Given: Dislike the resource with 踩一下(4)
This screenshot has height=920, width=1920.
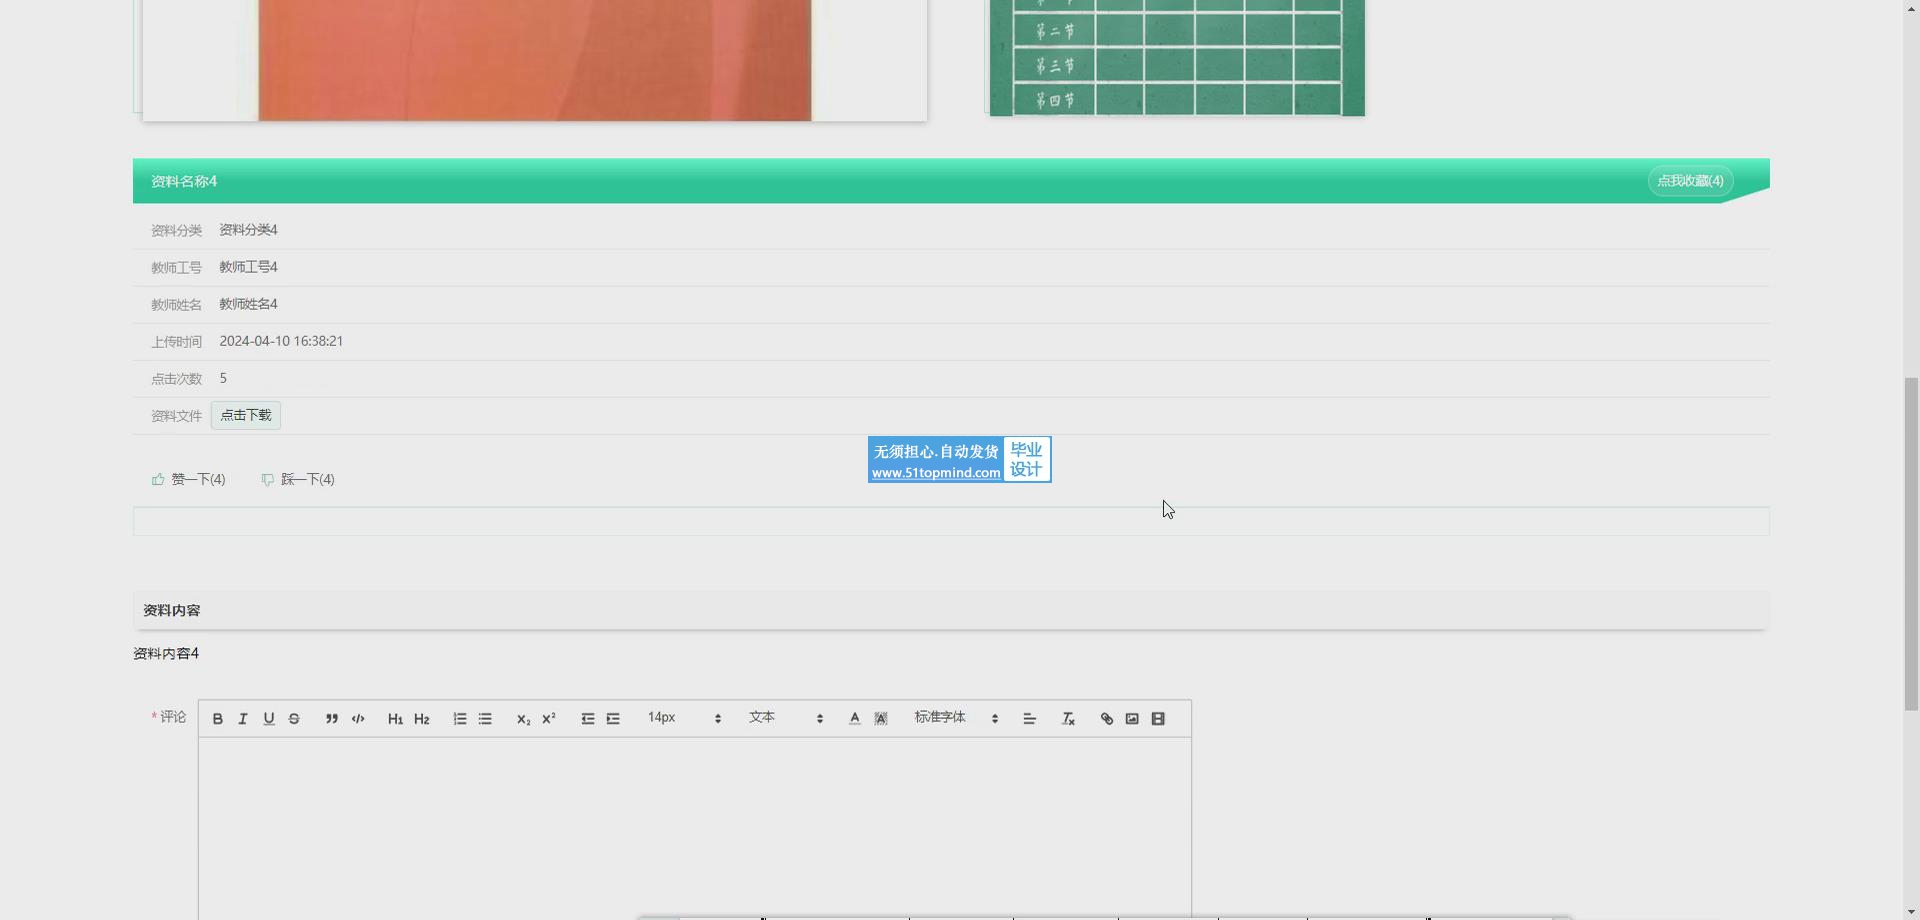Looking at the screenshot, I should pos(298,479).
